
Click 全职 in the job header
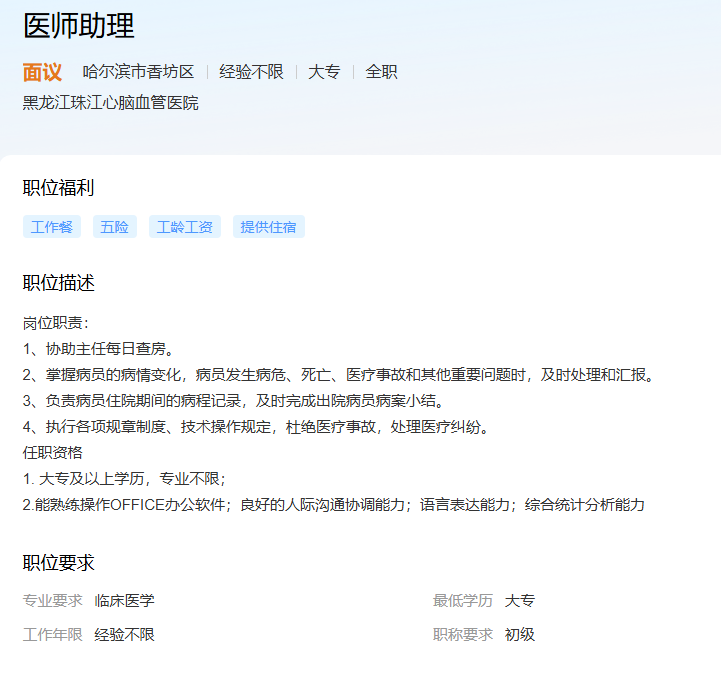point(381,72)
